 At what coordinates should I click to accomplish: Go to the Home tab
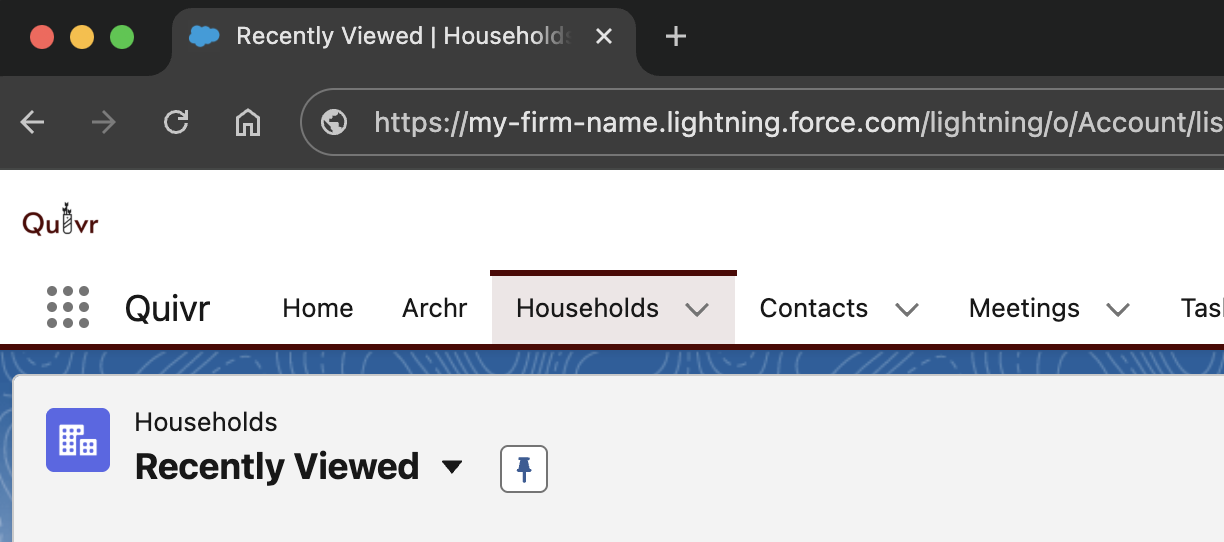coord(317,308)
